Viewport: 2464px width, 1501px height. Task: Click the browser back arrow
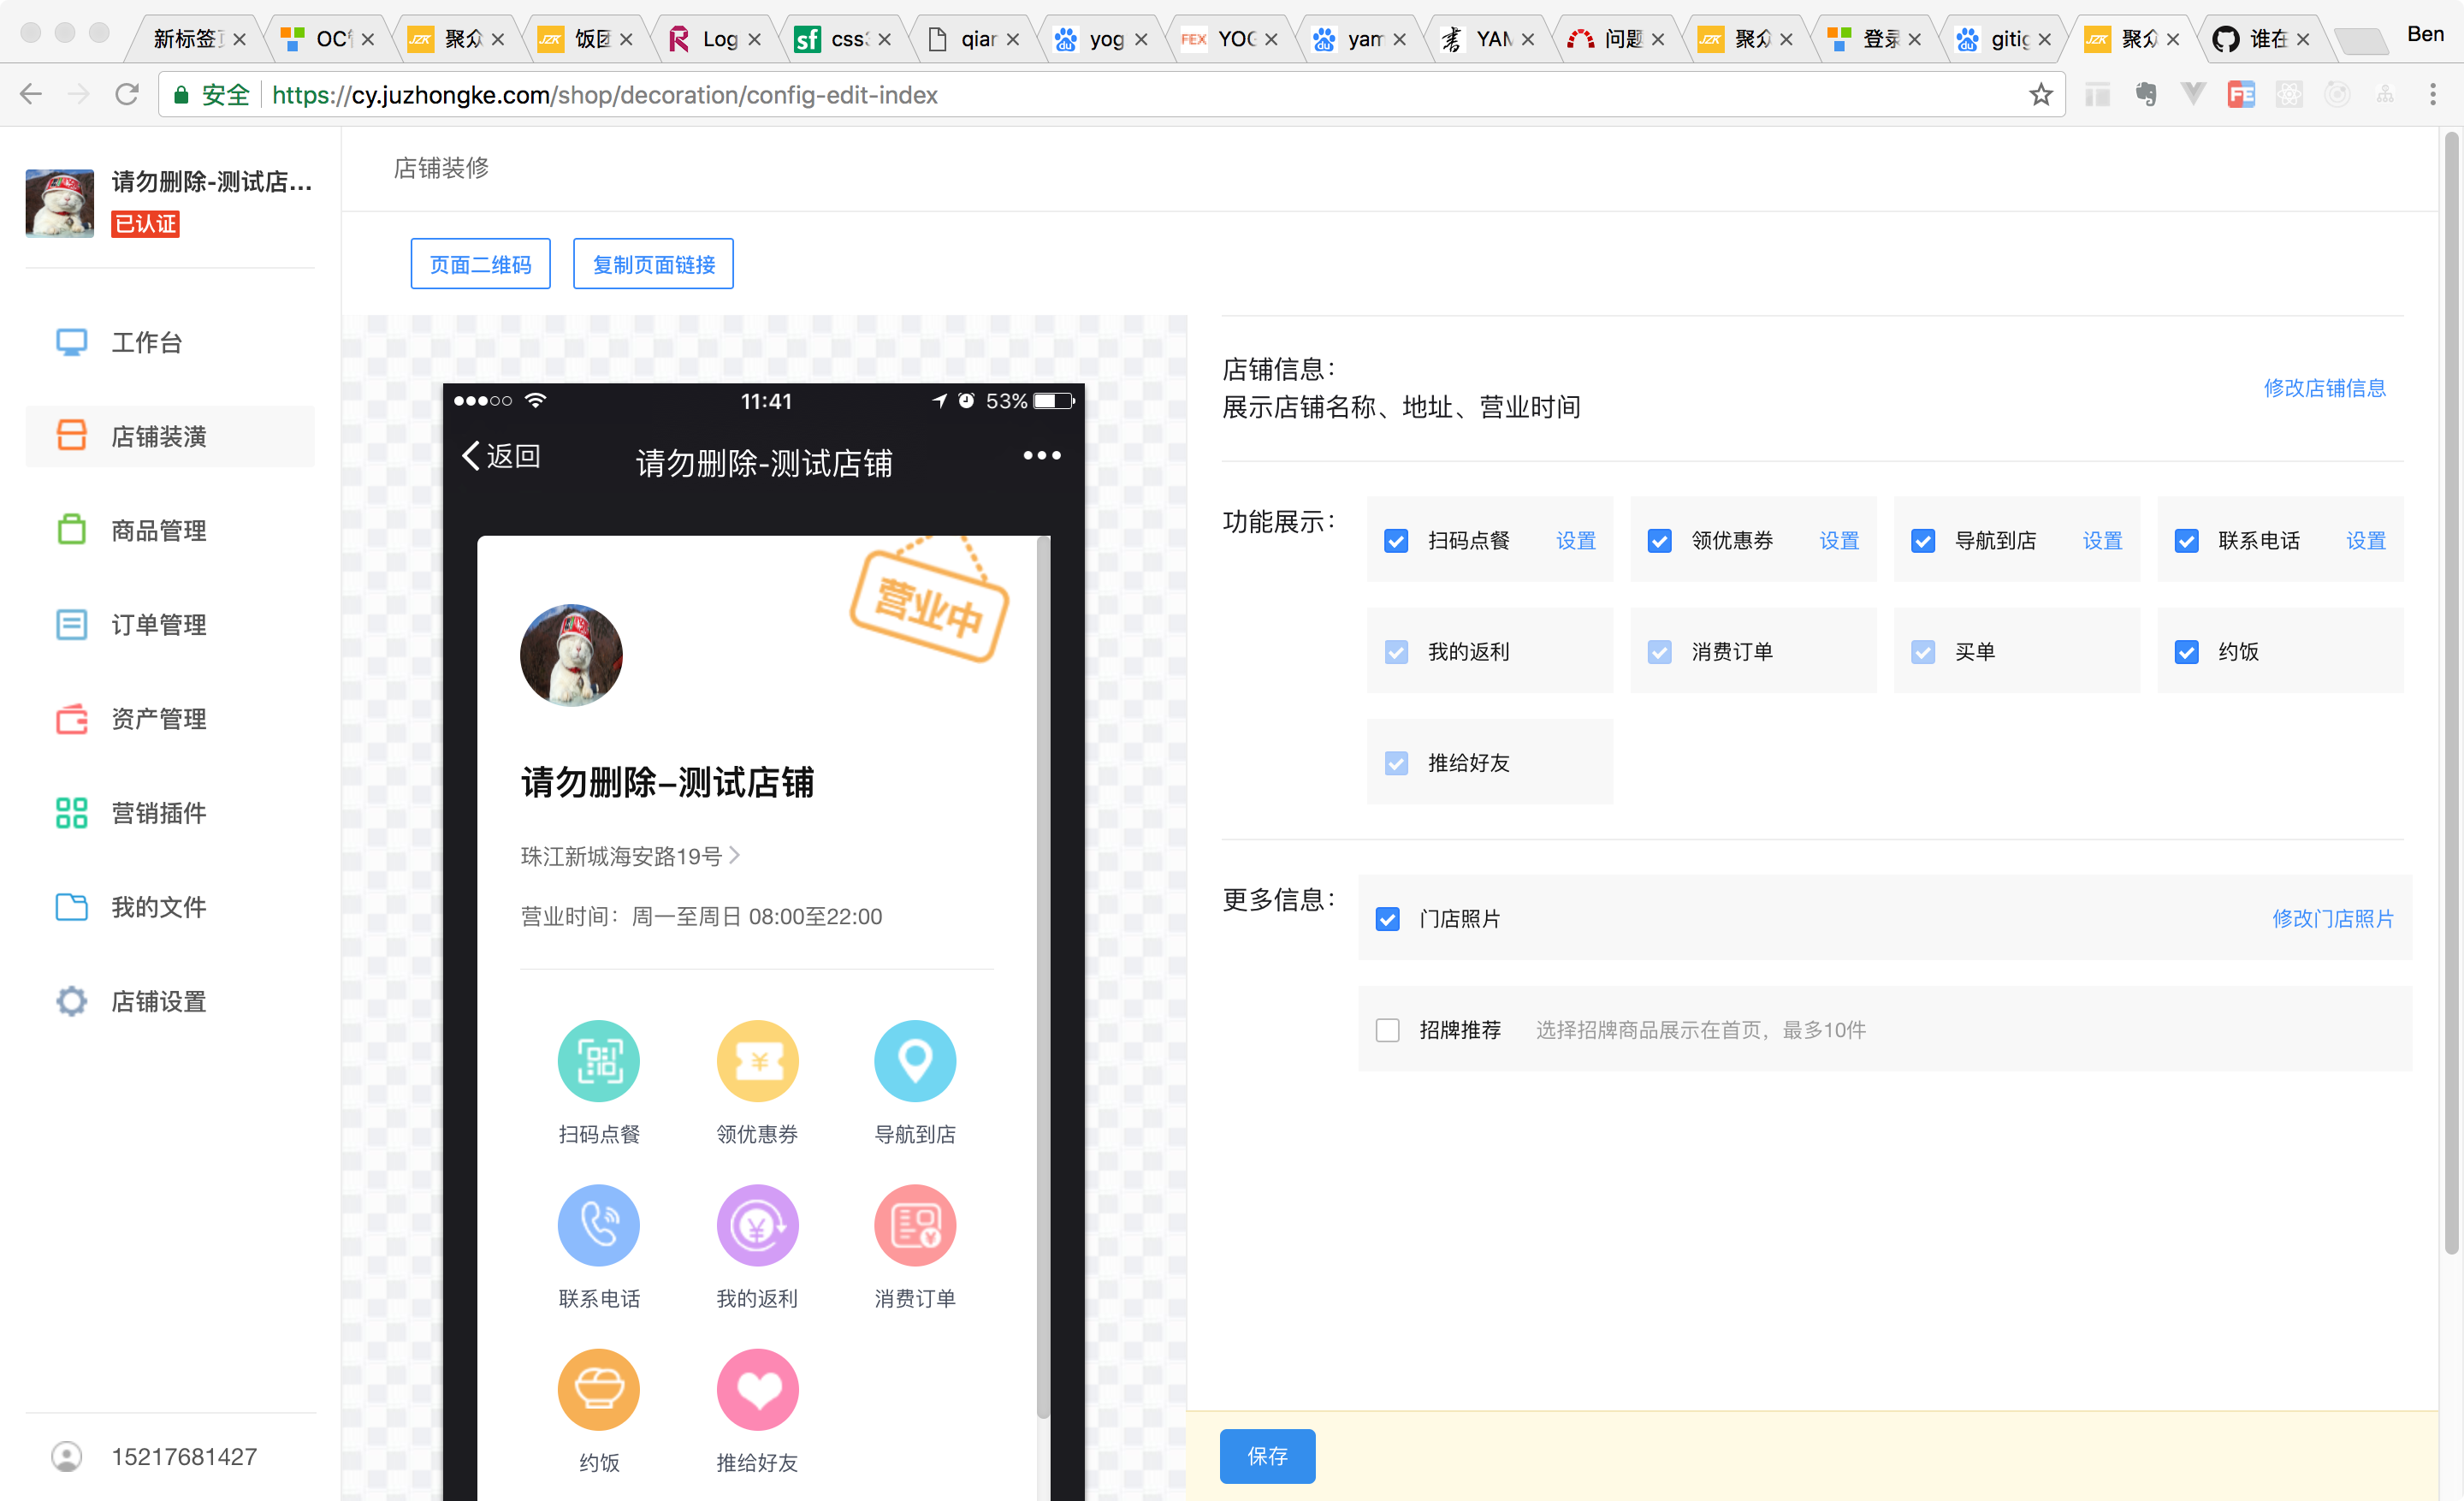(x=31, y=94)
